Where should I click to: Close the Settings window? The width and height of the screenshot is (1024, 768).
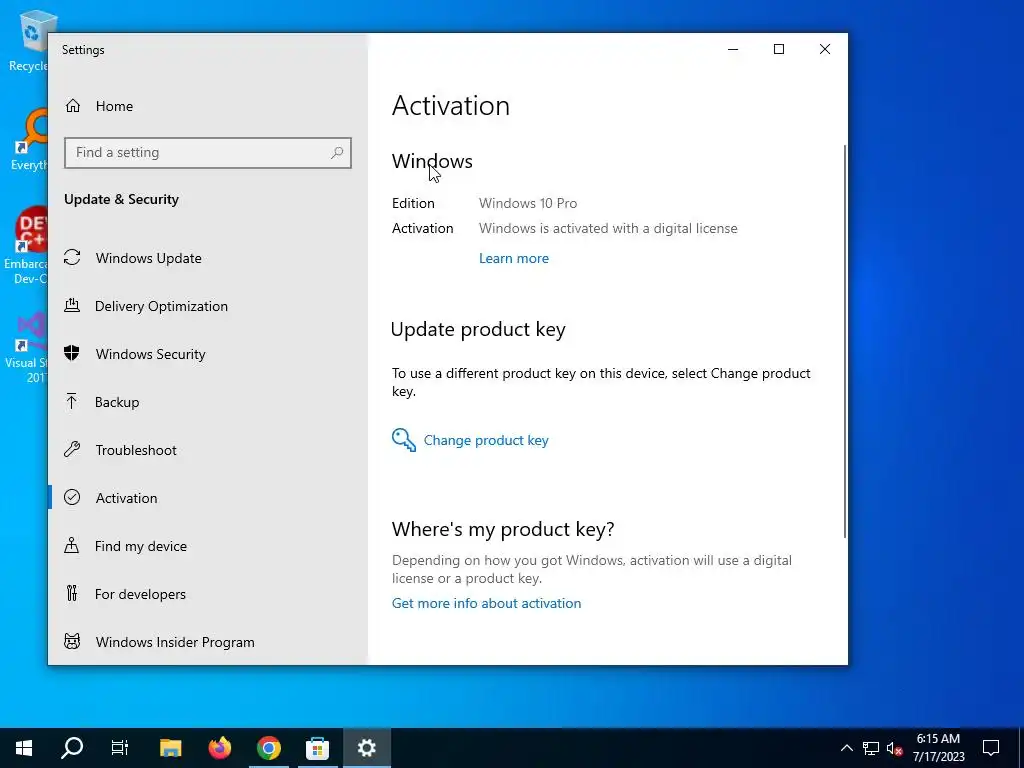point(825,49)
